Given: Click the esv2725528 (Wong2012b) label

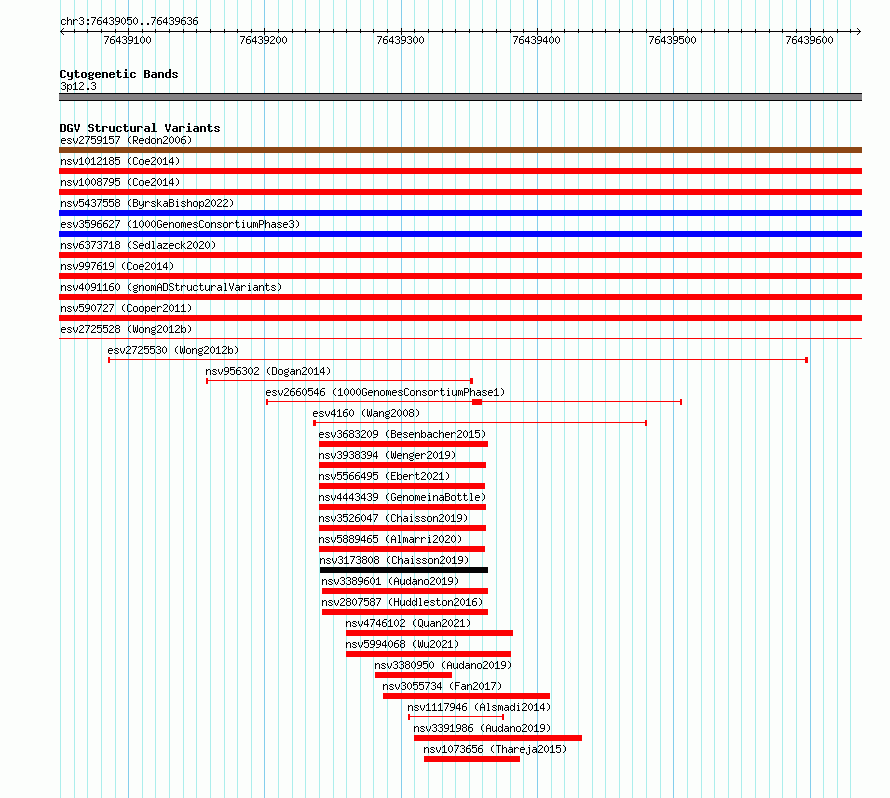Looking at the screenshot, I should pos(126,329).
